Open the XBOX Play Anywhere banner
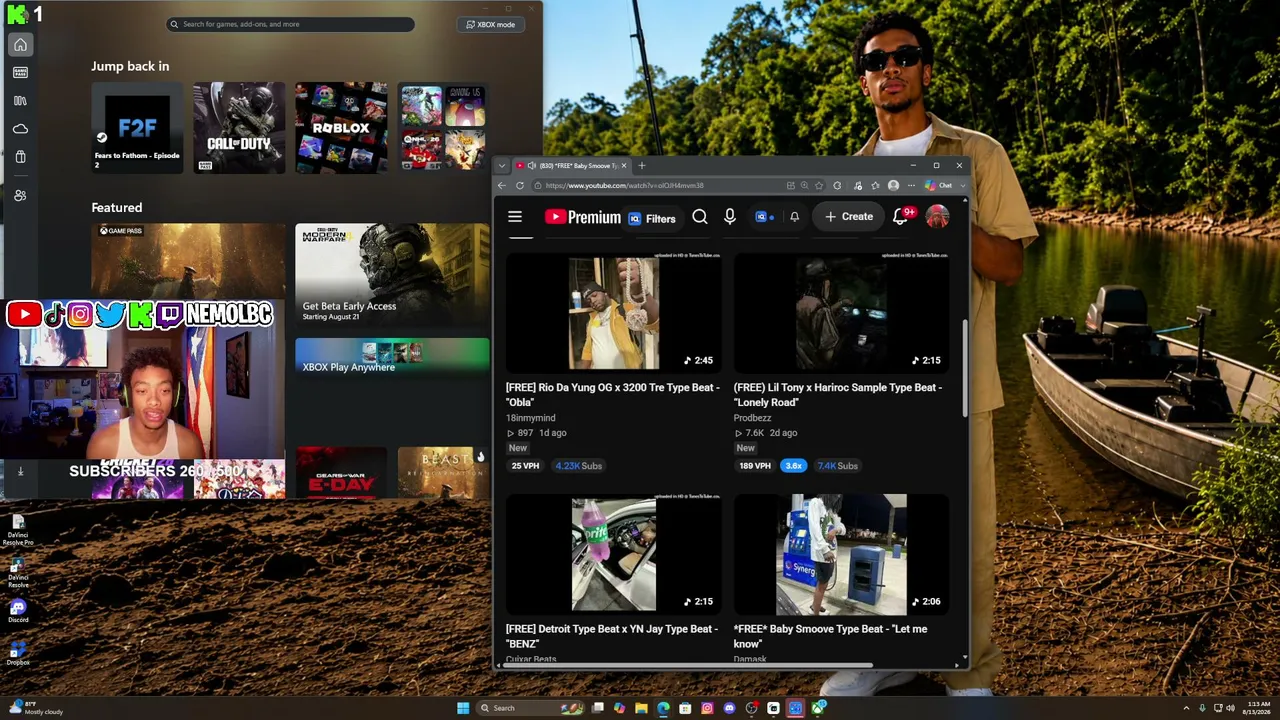The height and width of the screenshot is (720, 1280). 392,357
